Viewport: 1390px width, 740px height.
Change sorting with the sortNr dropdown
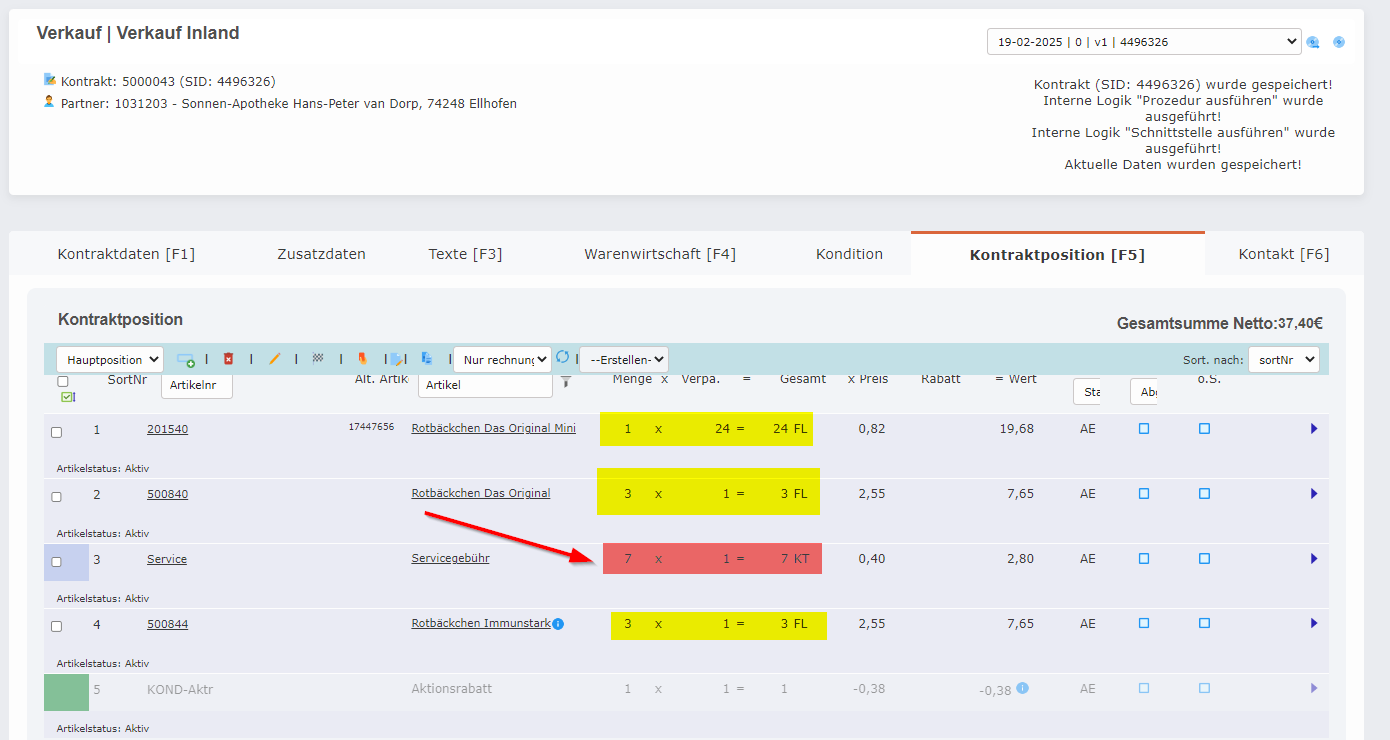coord(1283,359)
